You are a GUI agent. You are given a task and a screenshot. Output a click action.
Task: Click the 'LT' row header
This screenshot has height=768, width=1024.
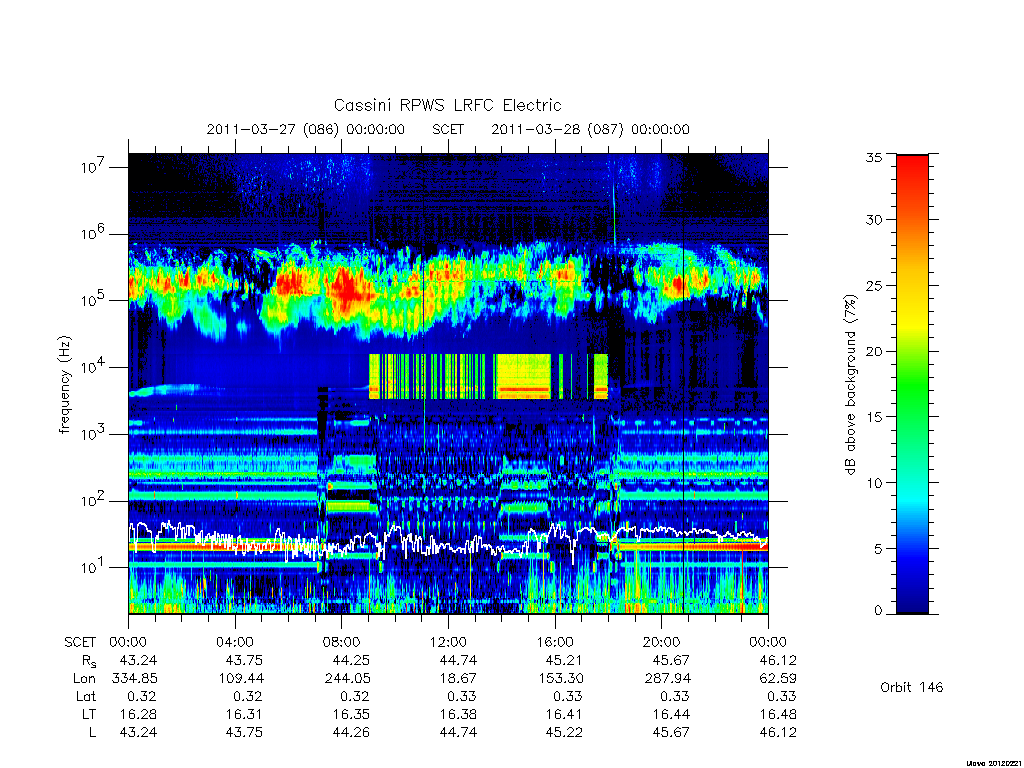(x=89, y=714)
